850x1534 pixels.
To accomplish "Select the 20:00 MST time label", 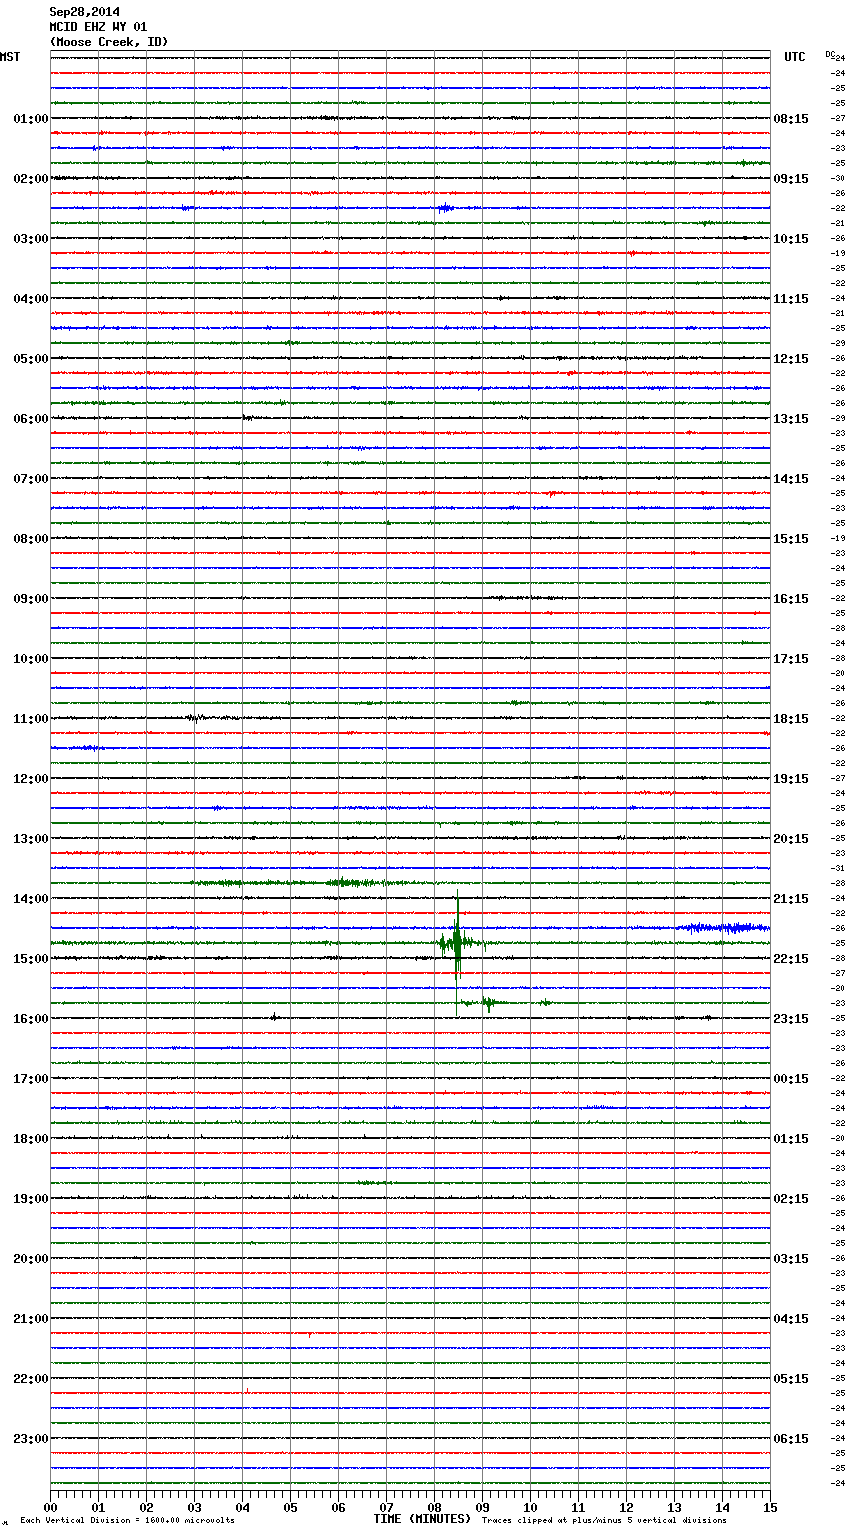I will point(31,1259).
